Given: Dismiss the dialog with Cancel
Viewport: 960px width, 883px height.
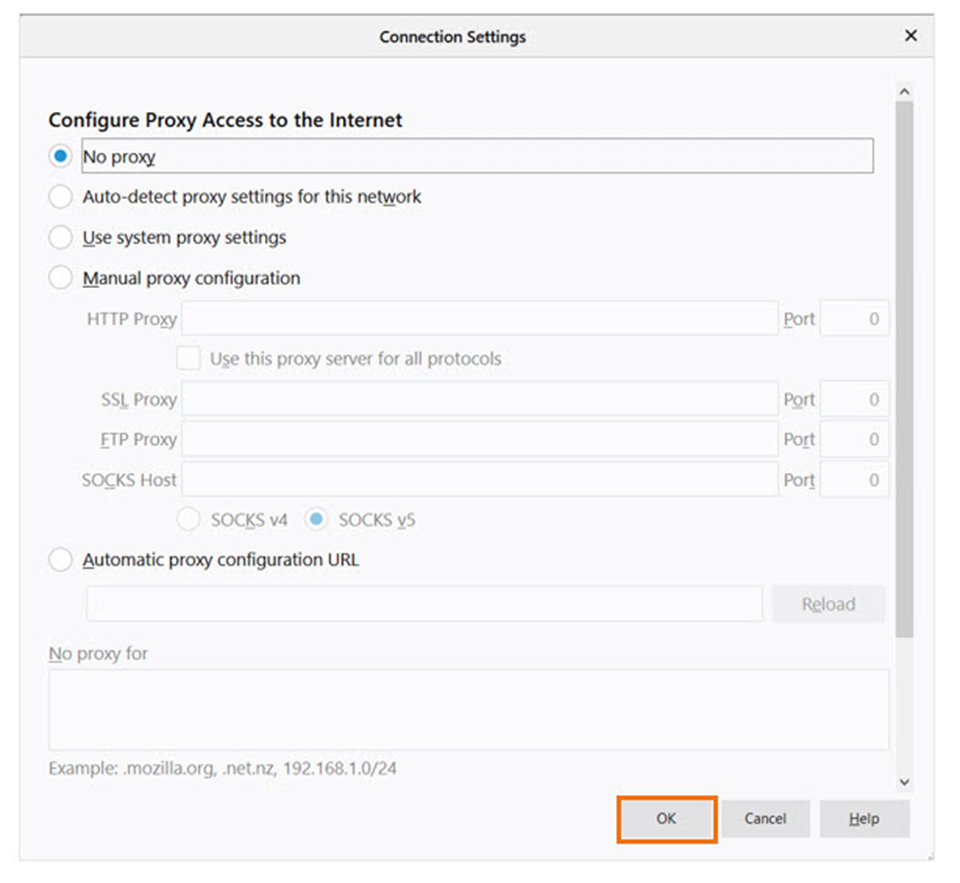Looking at the screenshot, I should (x=766, y=818).
